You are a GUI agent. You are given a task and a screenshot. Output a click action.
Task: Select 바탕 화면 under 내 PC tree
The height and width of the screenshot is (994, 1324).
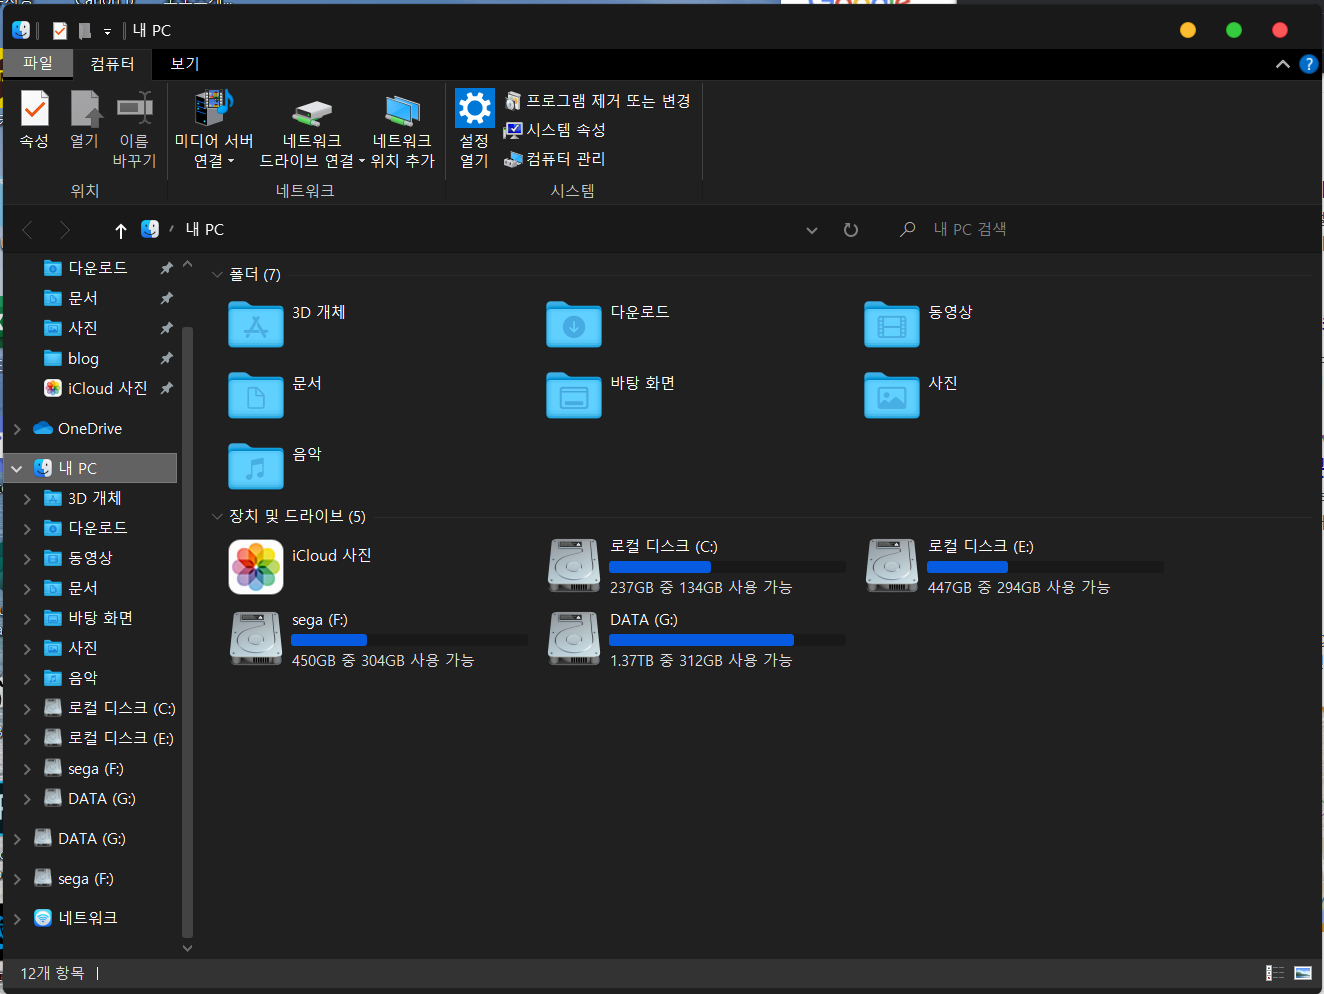[x=91, y=618]
